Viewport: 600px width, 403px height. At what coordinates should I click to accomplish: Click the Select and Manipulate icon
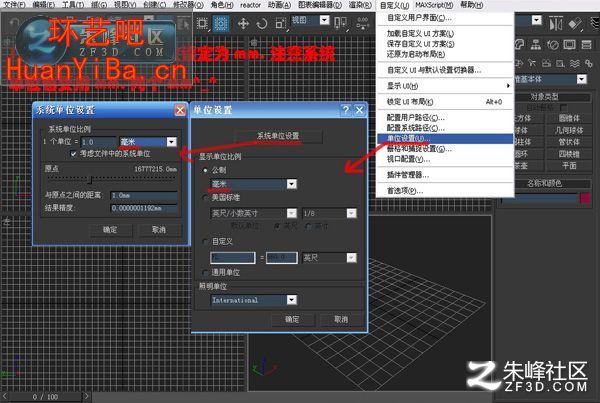pos(362,23)
